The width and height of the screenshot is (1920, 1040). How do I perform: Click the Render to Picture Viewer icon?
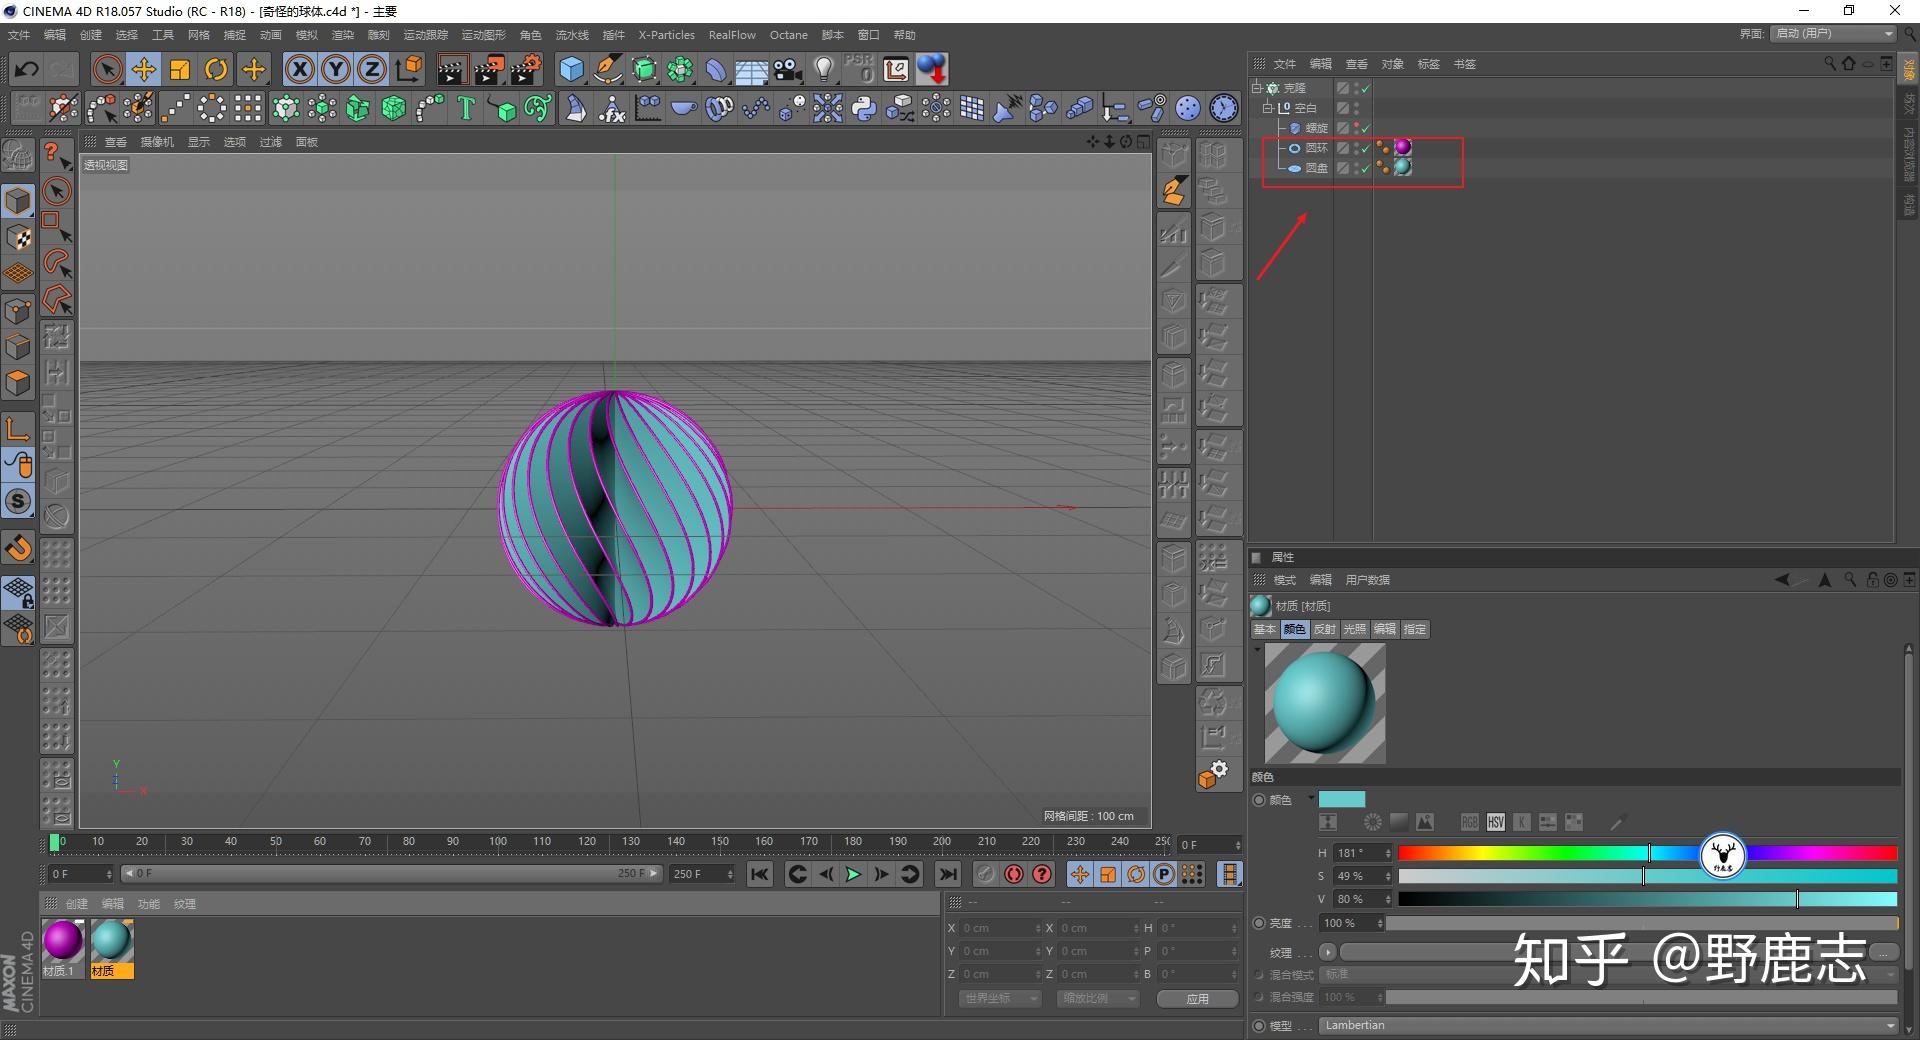pyautogui.click(x=489, y=70)
